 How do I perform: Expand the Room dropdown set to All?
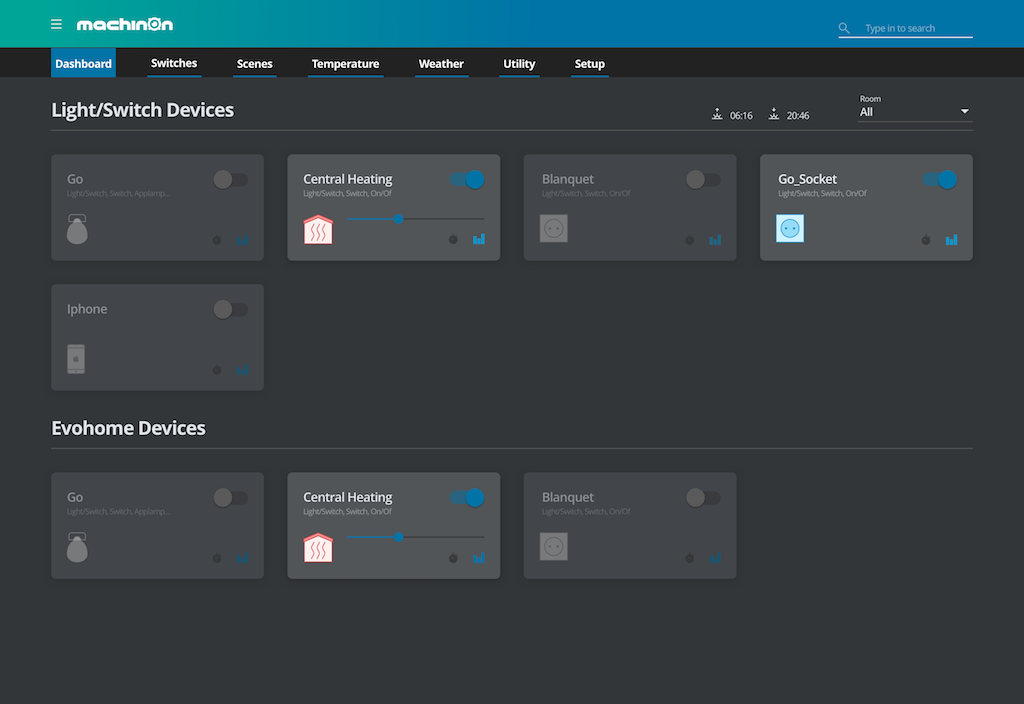[x=915, y=112]
